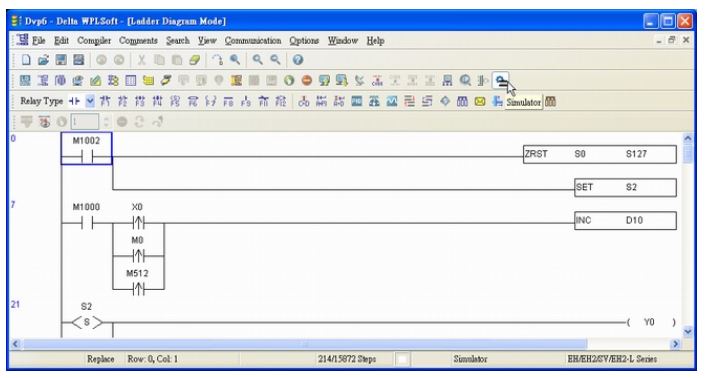This screenshot has height=378, width=715.
Task: Insert the F8 relay element icon
Action: coord(228,101)
